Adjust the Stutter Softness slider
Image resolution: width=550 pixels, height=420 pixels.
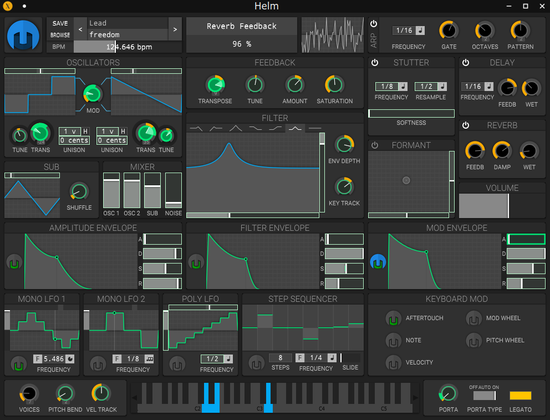411,113
